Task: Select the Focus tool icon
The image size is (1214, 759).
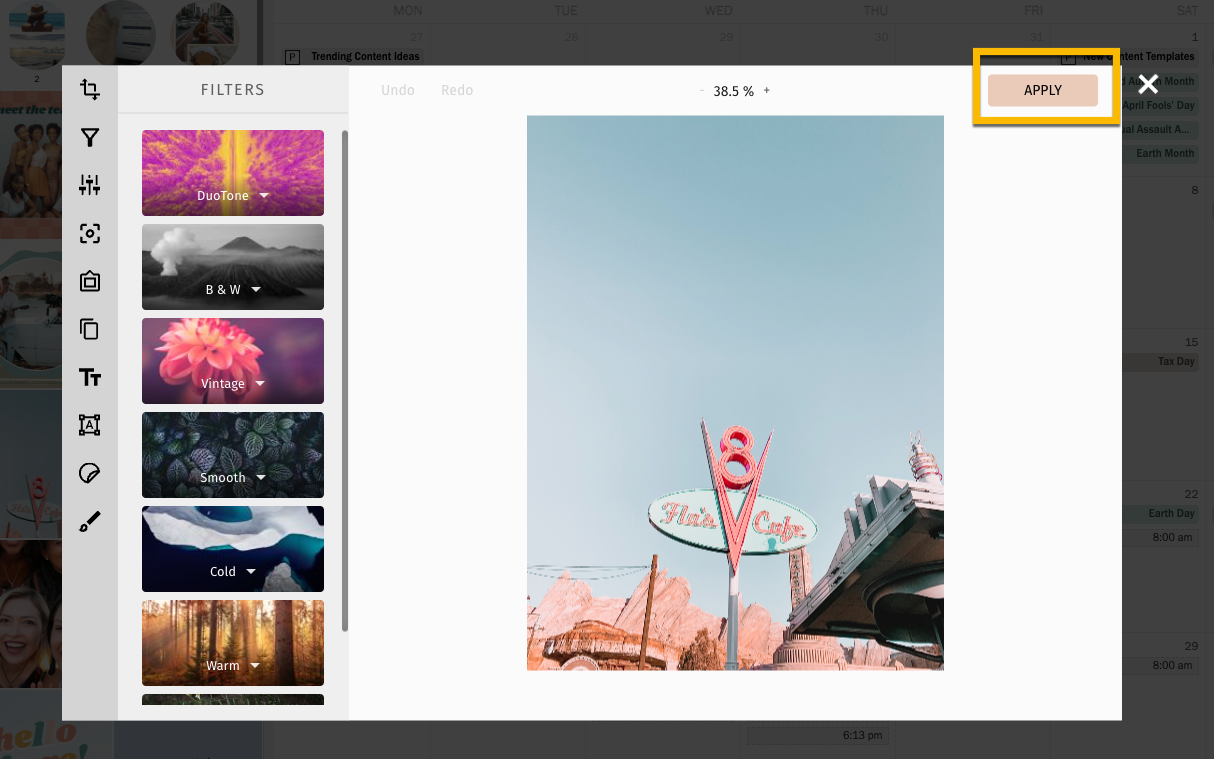Action: pyautogui.click(x=90, y=233)
